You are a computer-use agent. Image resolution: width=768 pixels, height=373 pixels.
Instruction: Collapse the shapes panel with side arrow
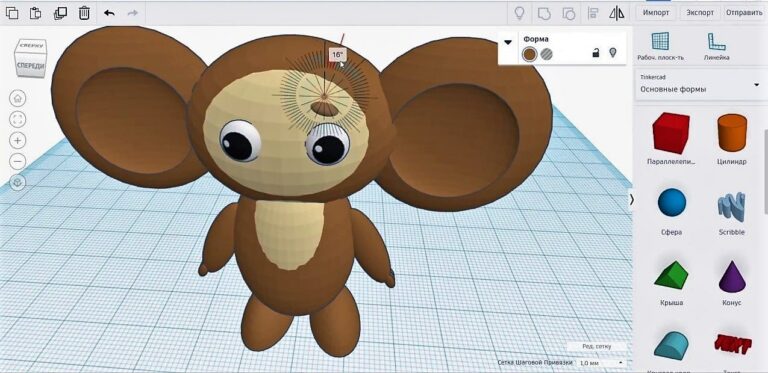point(631,199)
